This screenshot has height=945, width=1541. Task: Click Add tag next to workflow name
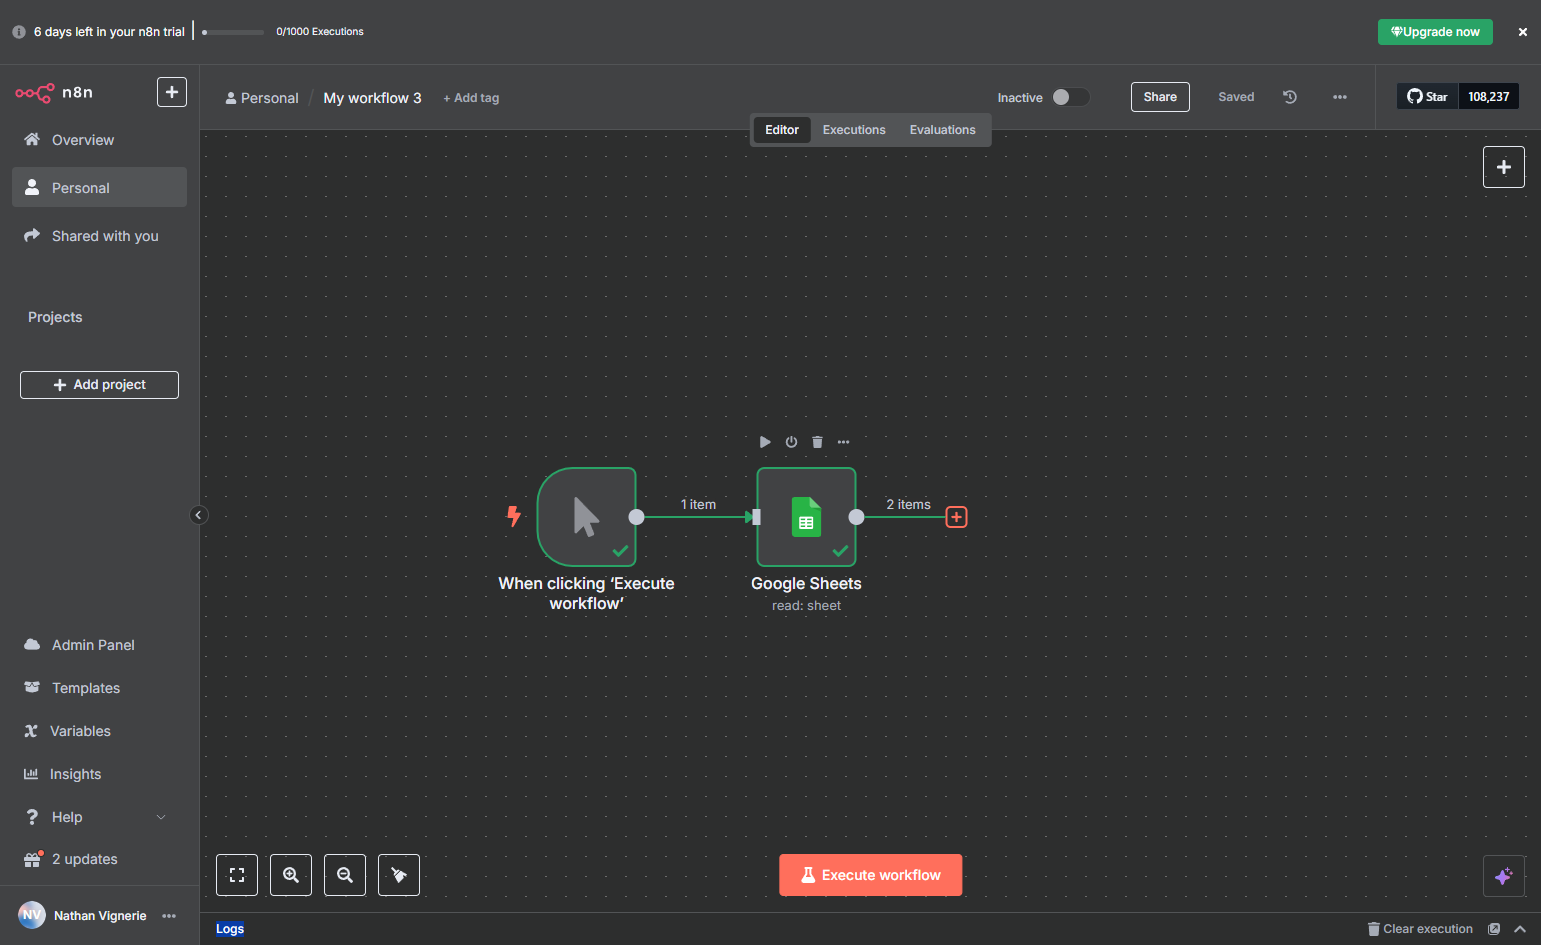(471, 98)
